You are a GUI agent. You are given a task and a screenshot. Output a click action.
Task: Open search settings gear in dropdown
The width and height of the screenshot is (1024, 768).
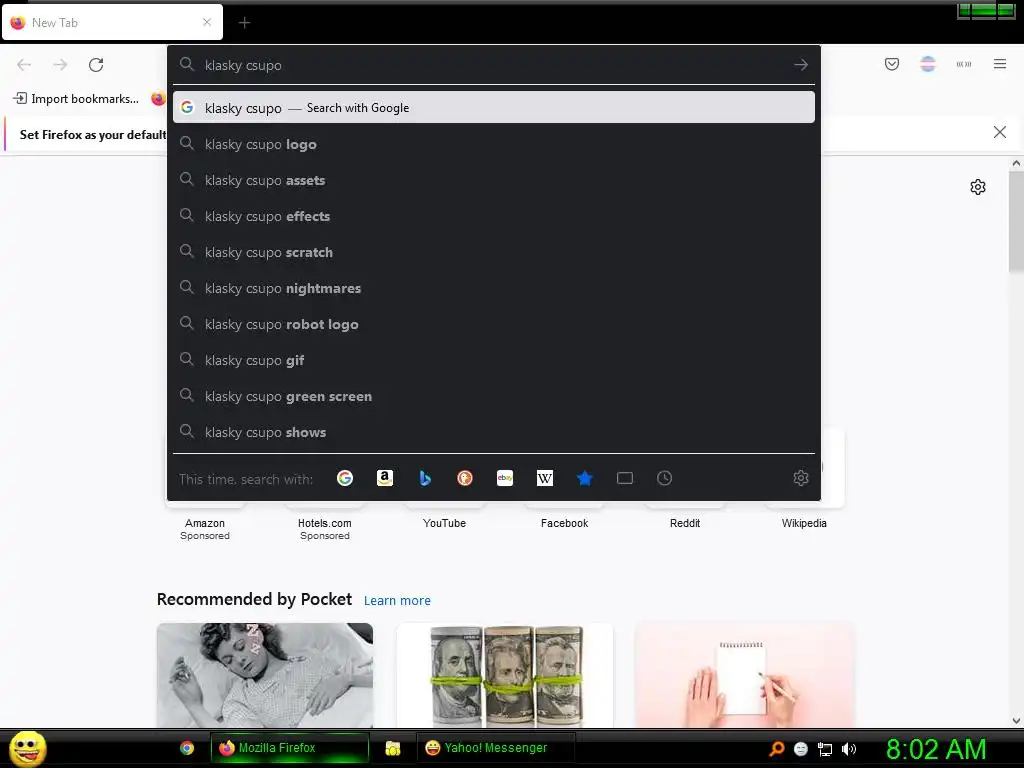(x=801, y=478)
